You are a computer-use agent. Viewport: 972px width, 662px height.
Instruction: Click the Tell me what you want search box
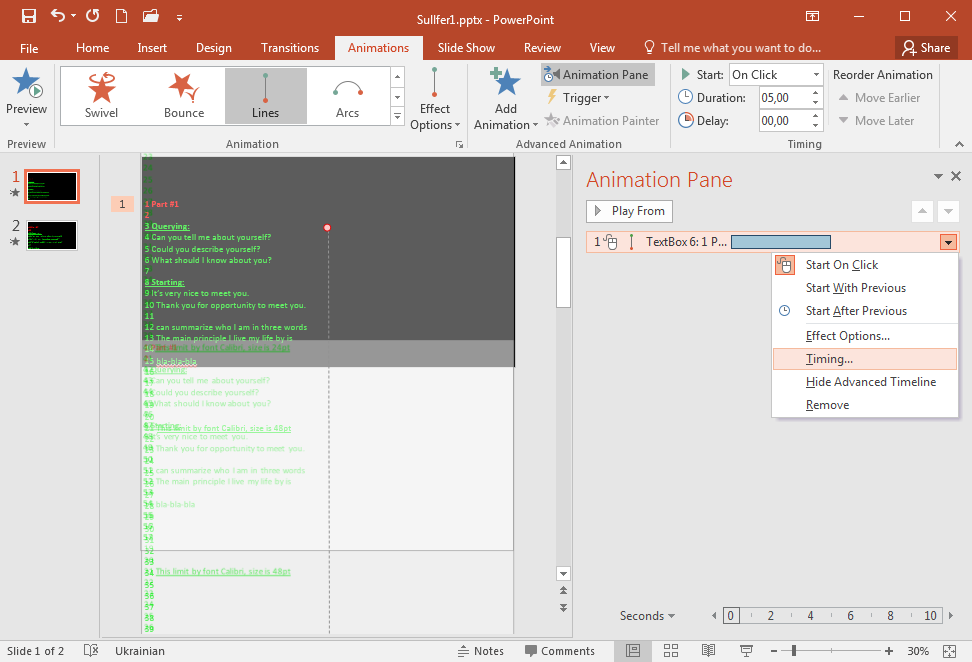coord(733,48)
